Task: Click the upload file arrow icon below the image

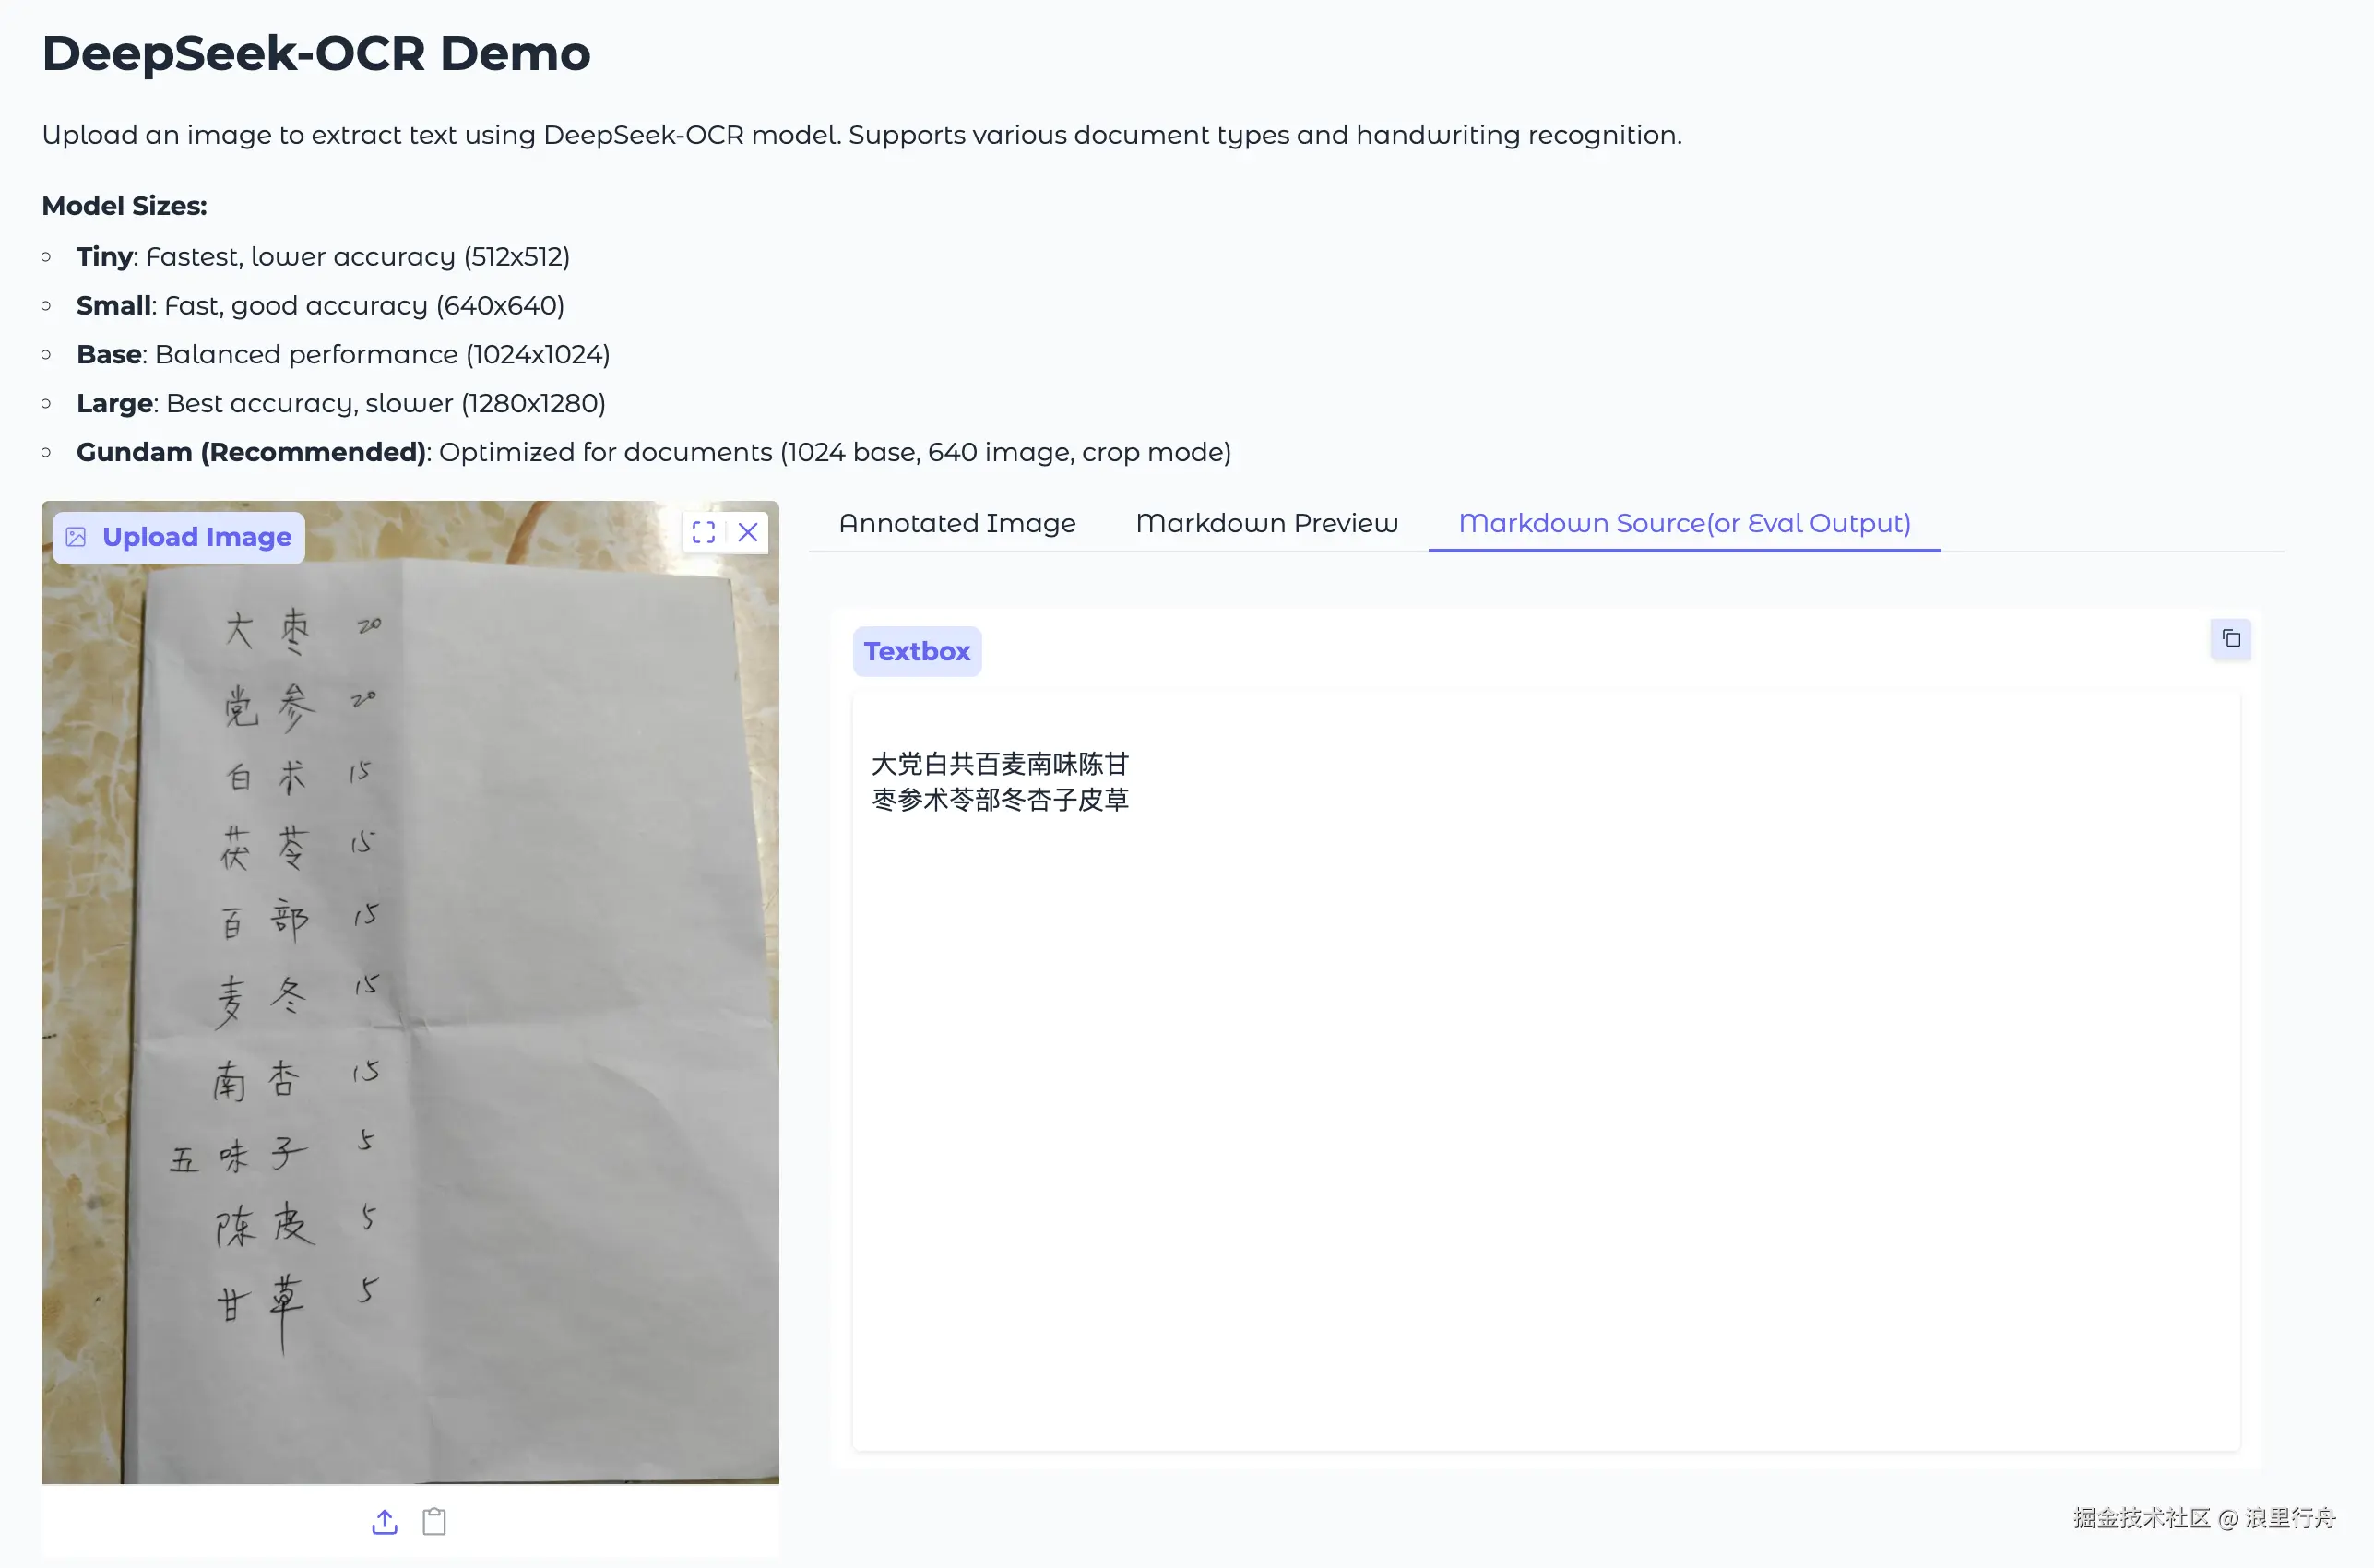Action: (385, 1521)
